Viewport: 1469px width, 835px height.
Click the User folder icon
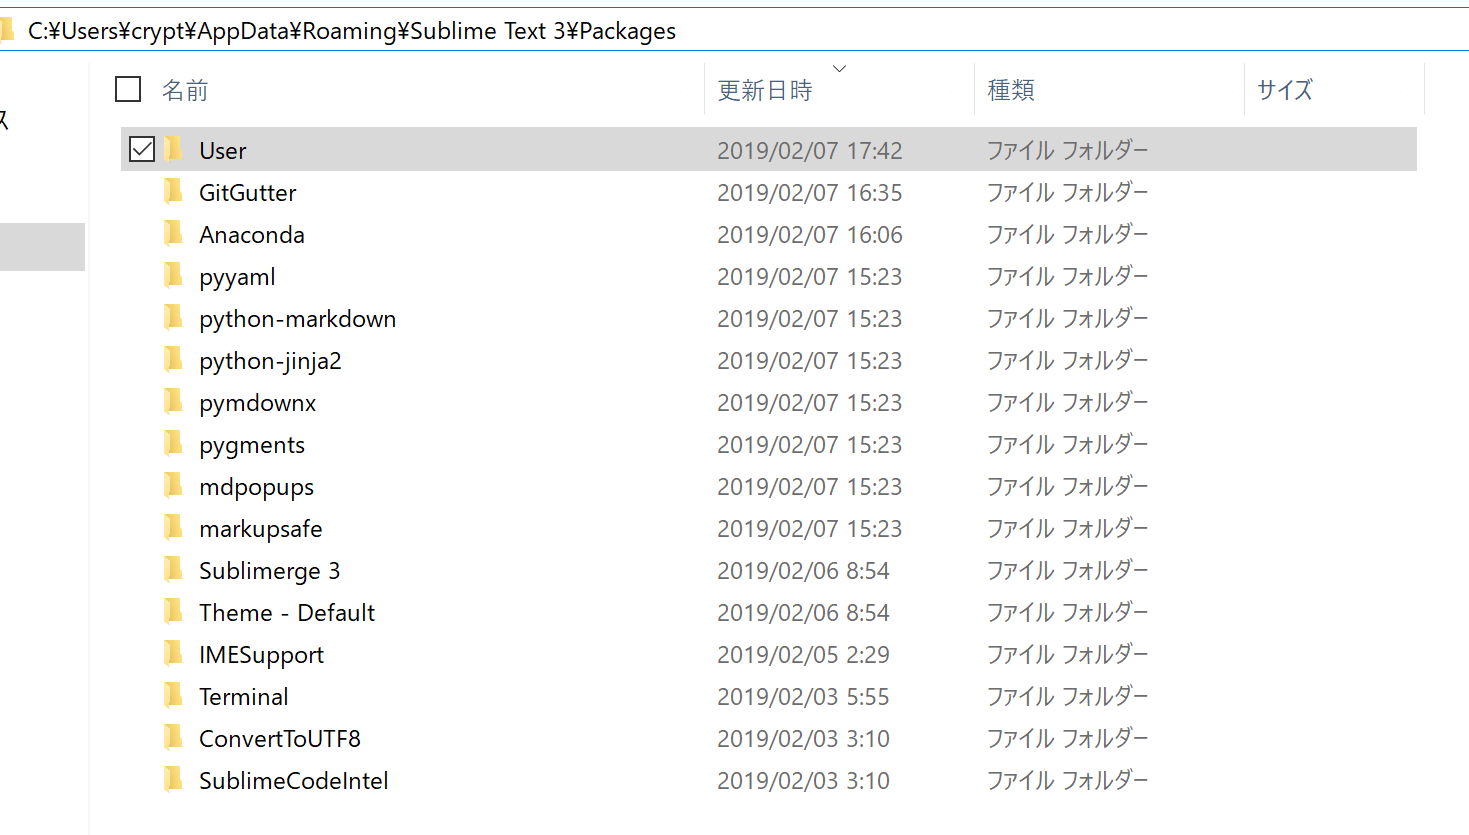click(174, 150)
